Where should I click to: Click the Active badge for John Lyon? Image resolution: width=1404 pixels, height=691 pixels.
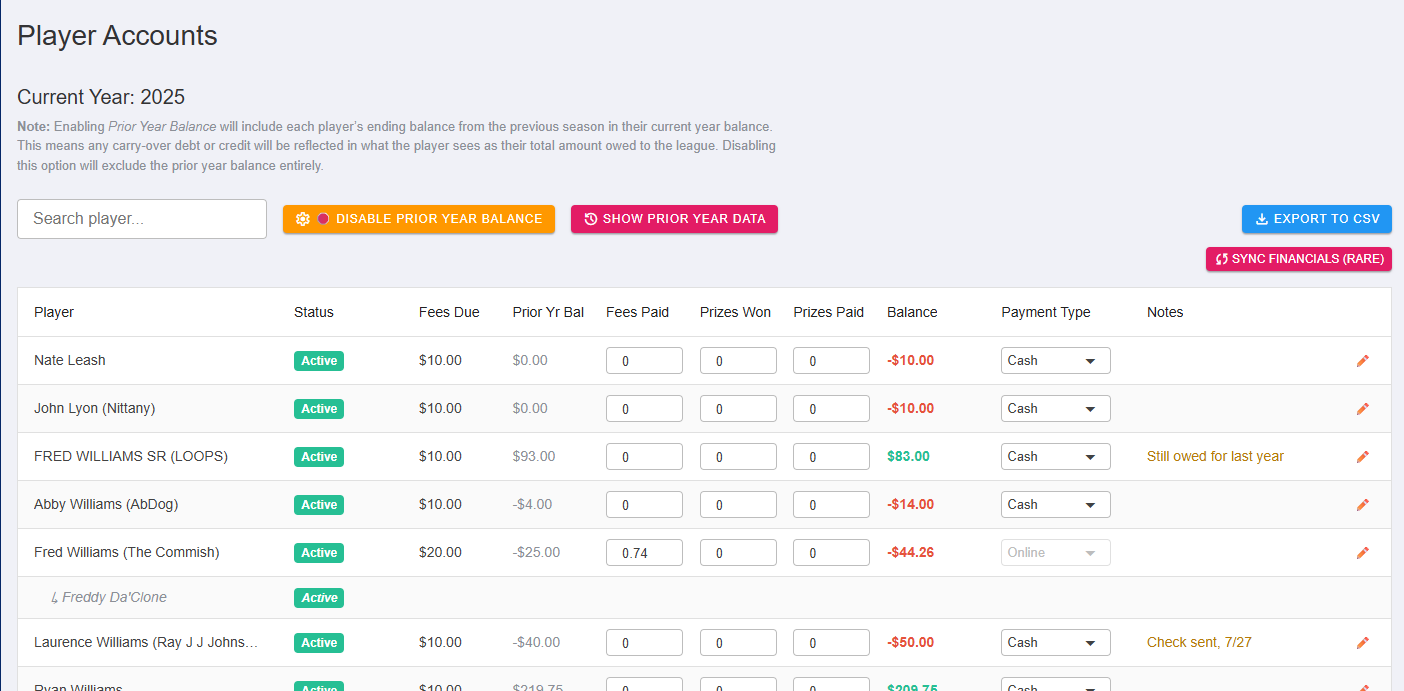[x=318, y=408]
